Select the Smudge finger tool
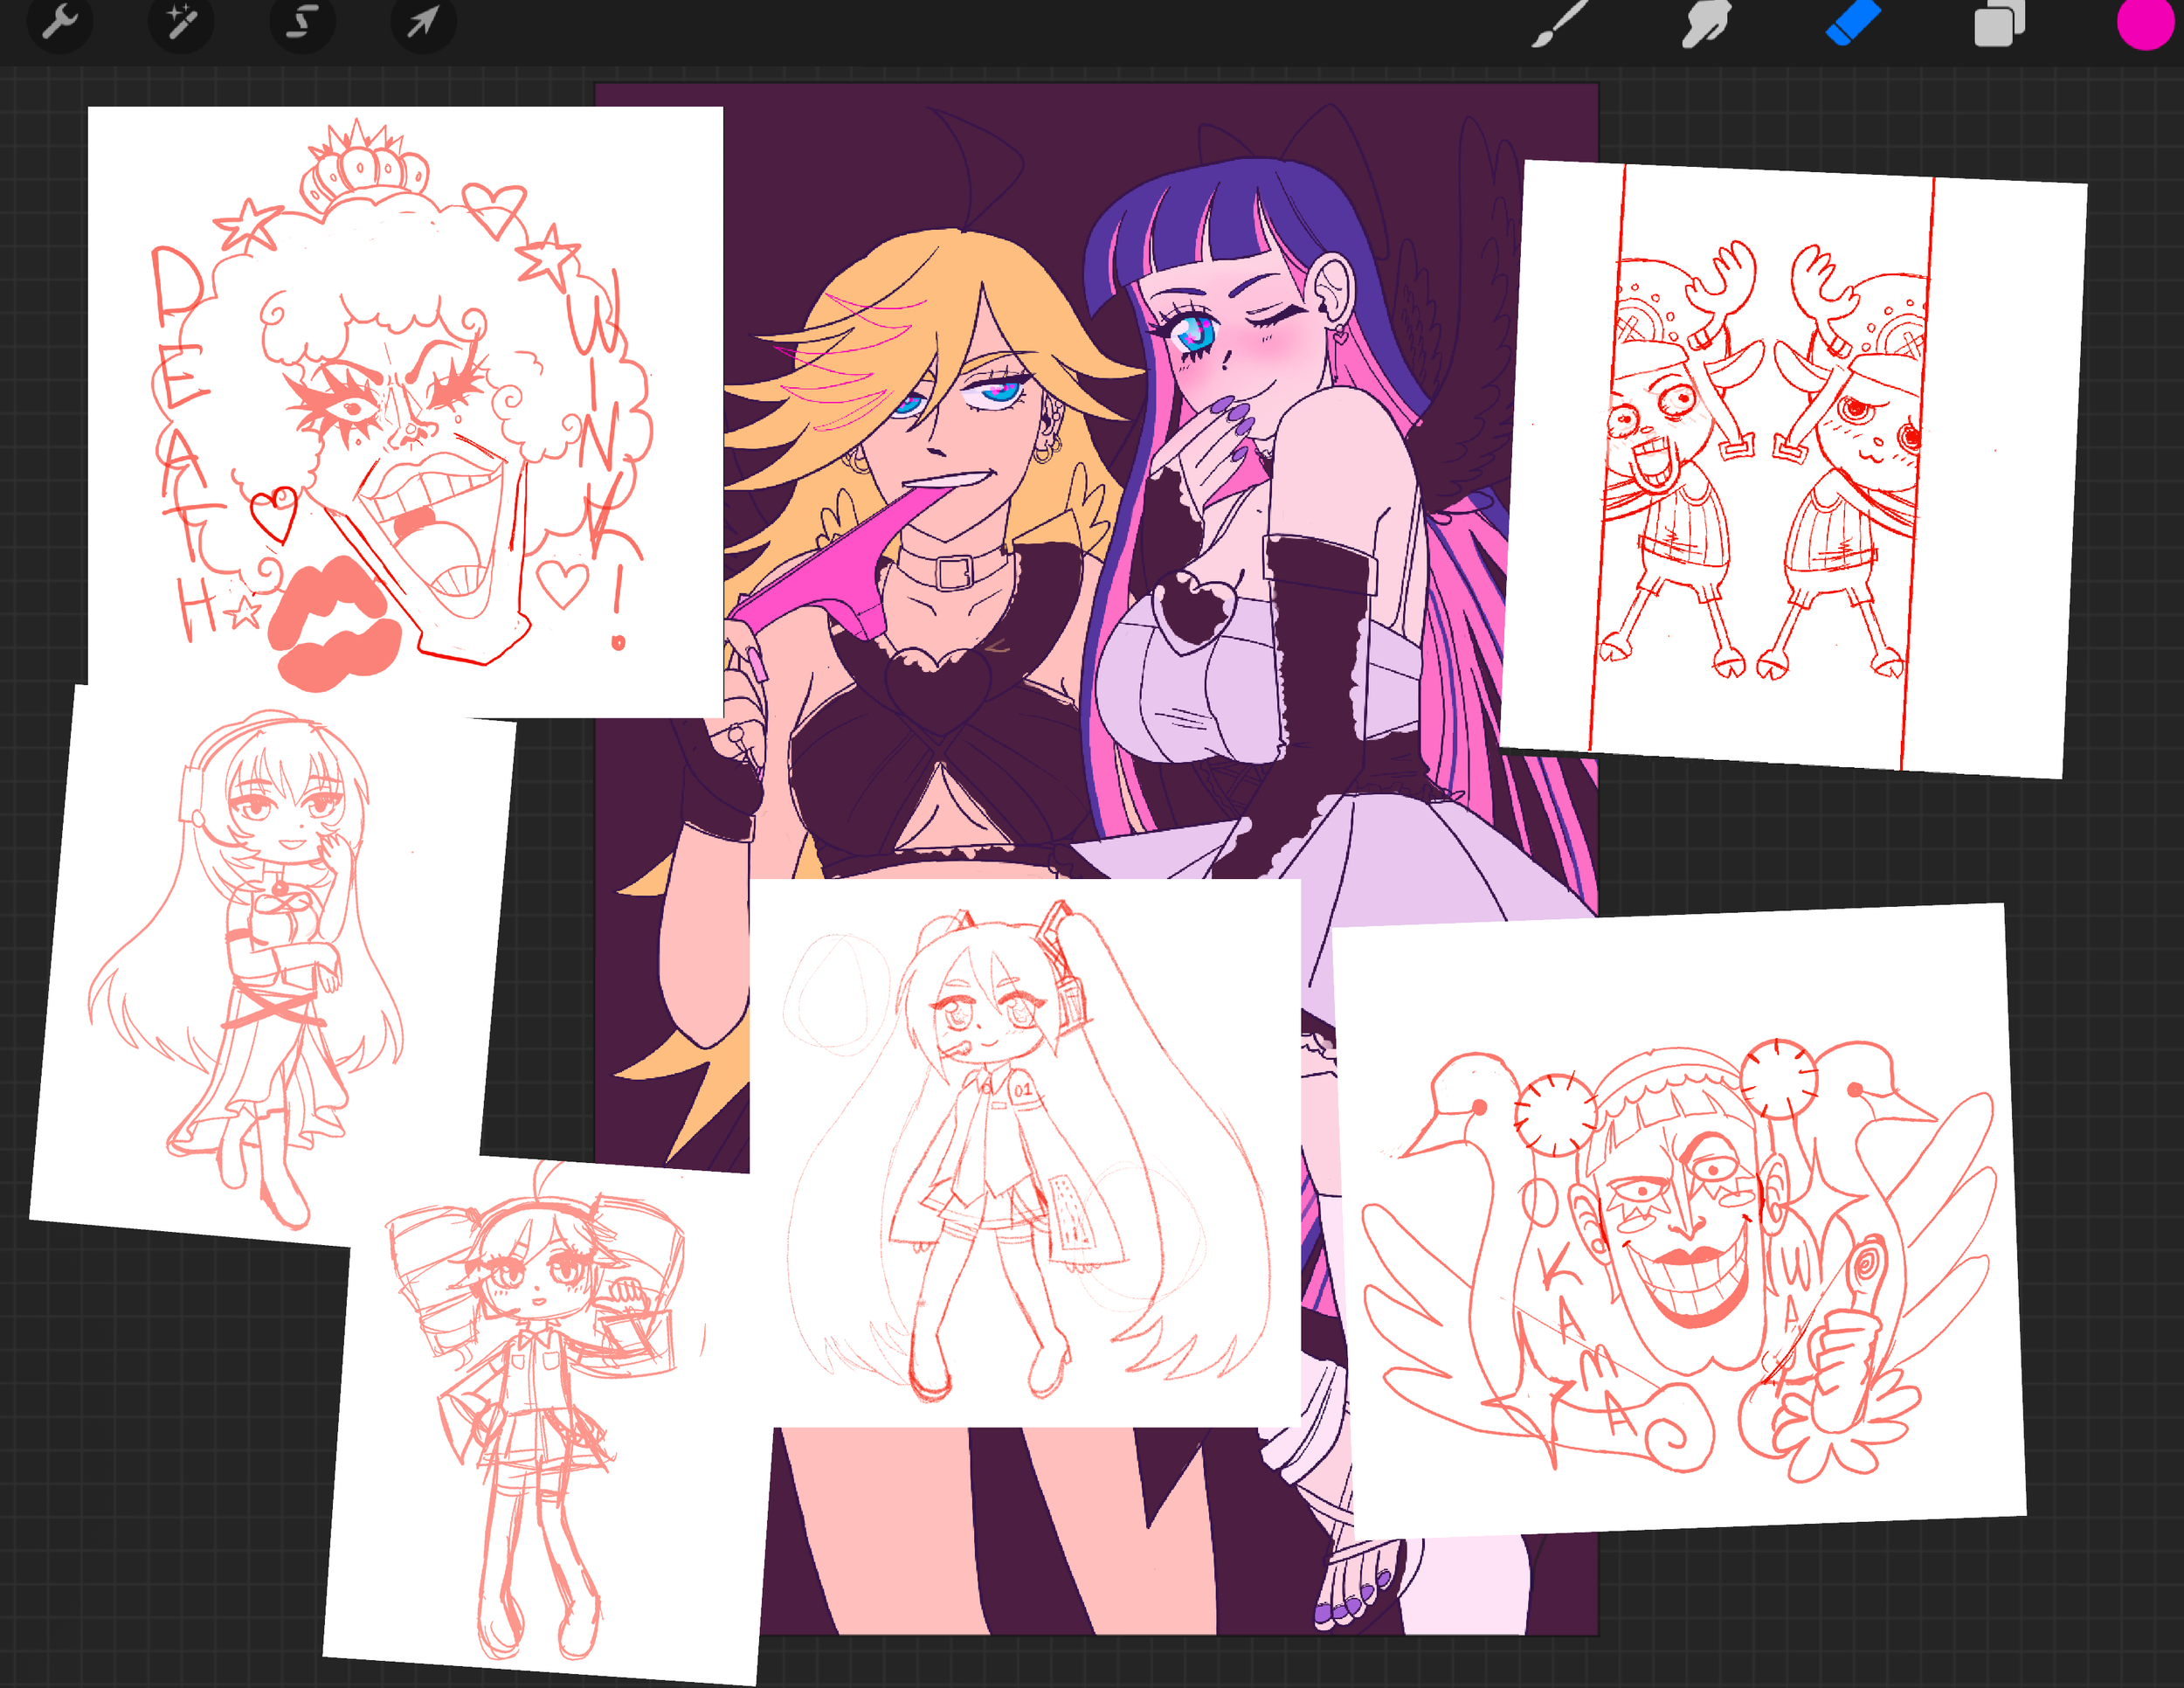The image size is (2184, 1688). (1705, 24)
